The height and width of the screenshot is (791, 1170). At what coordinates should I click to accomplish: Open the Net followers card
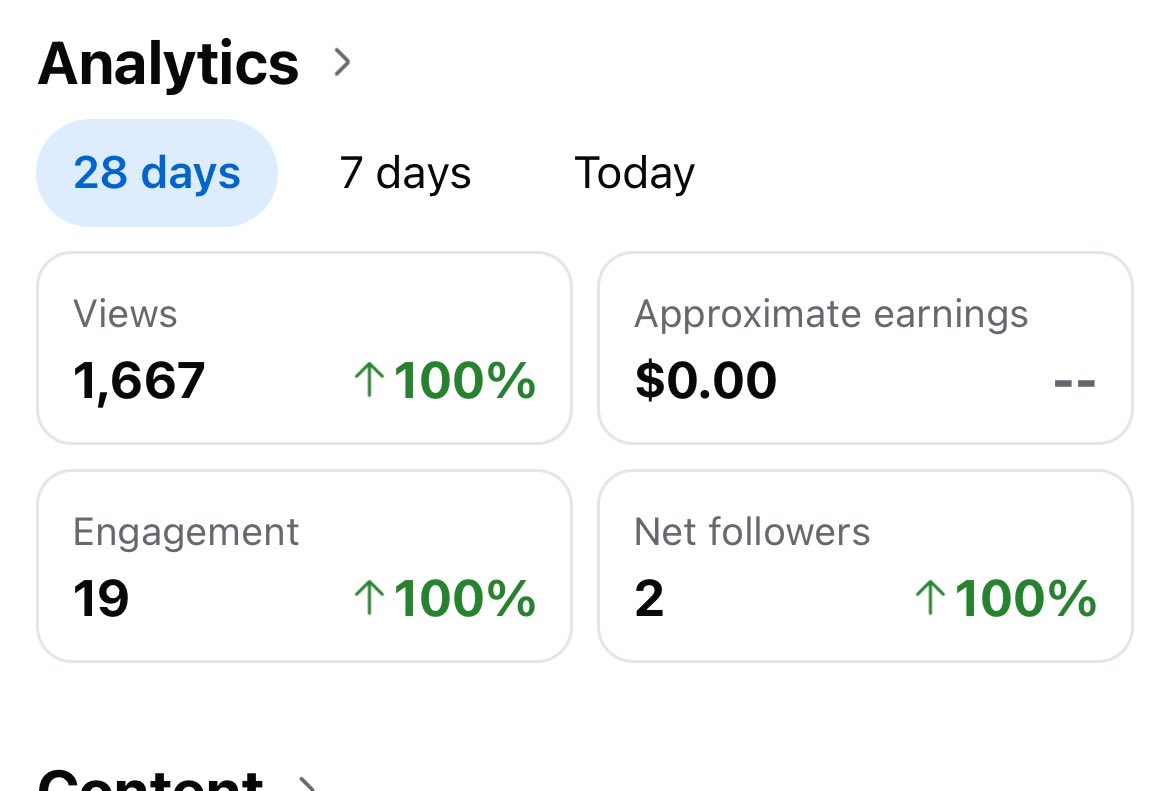click(x=866, y=566)
